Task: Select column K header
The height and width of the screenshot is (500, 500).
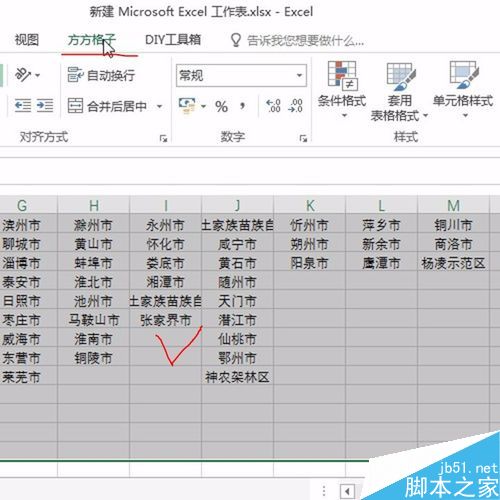Action: tap(310, 205)
